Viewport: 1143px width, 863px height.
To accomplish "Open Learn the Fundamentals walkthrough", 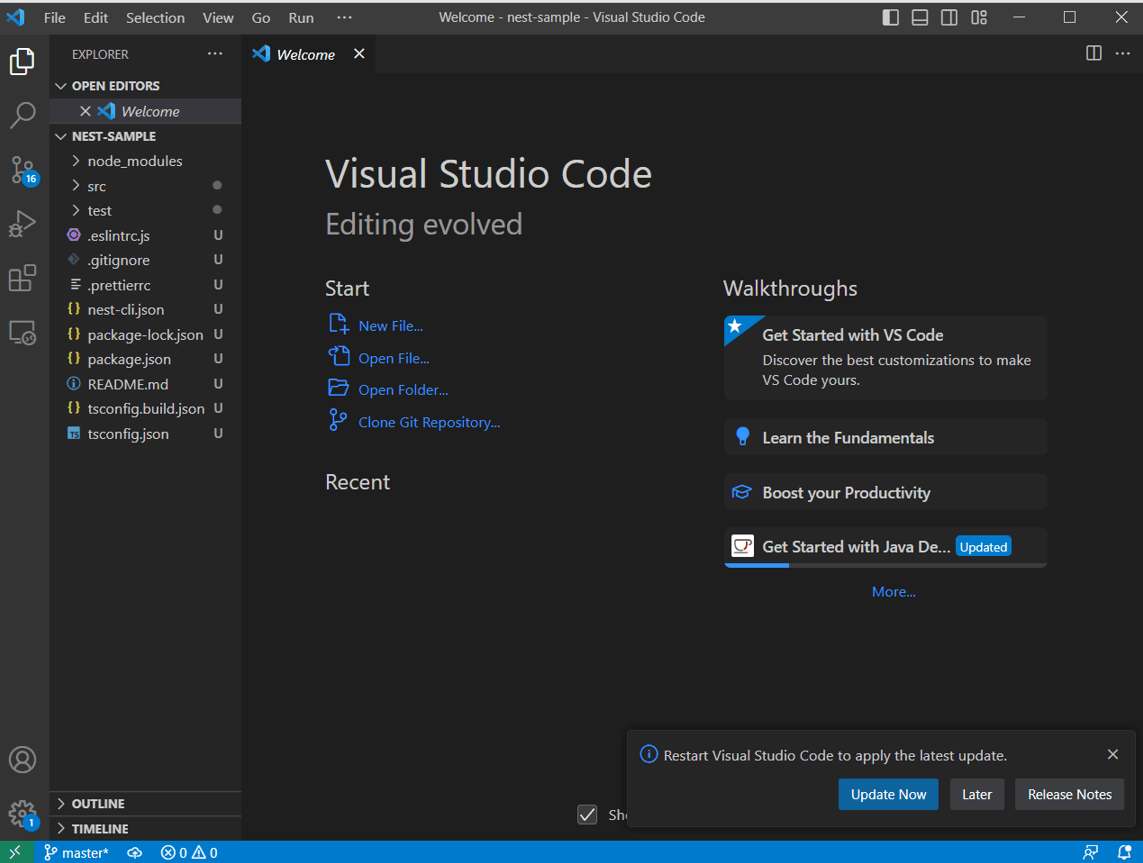I will click(x=885, y=437).
